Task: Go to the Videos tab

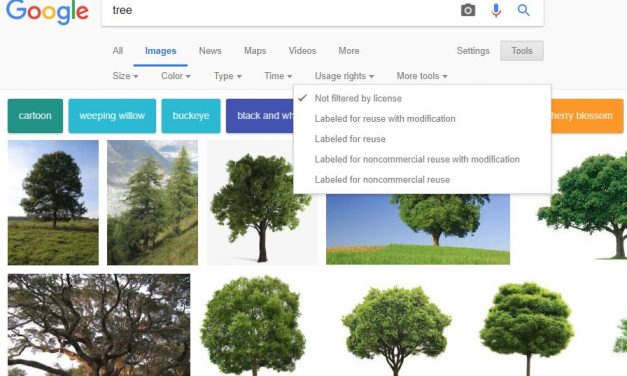Action: coord(302,51)
